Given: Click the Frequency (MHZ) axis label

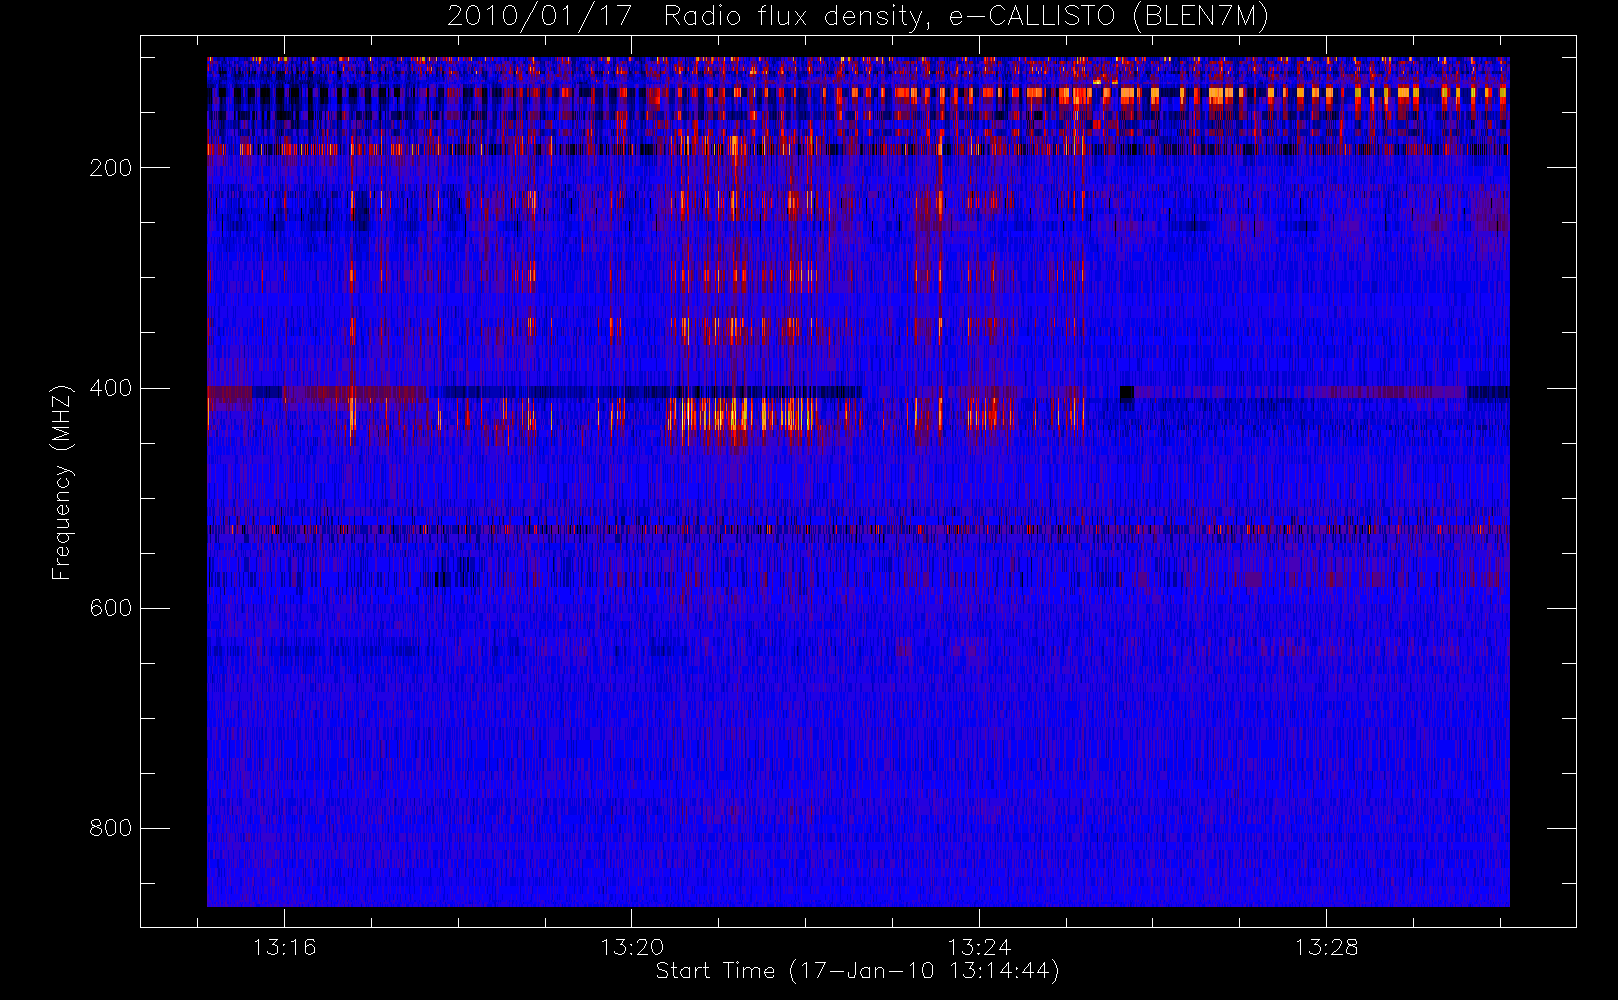Looking at the screenshot, I should pos(62,482).
